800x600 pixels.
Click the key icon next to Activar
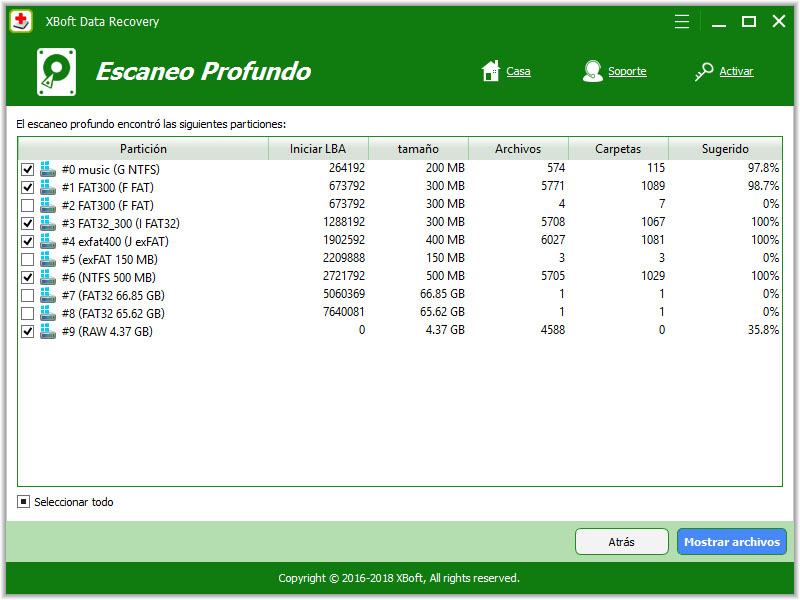pyautogui.click(x=704, y=71)
